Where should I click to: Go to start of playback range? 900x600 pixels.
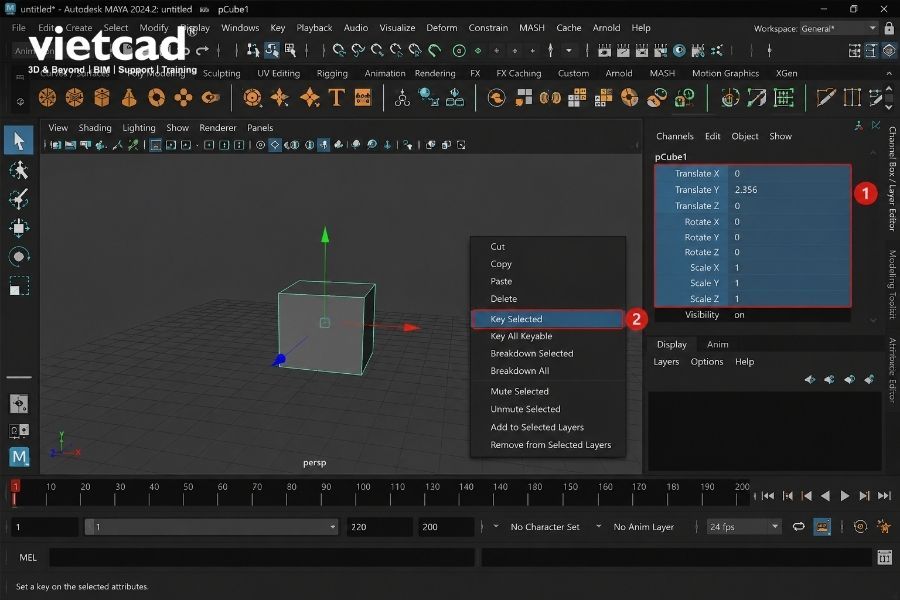[x=768, y=496]
